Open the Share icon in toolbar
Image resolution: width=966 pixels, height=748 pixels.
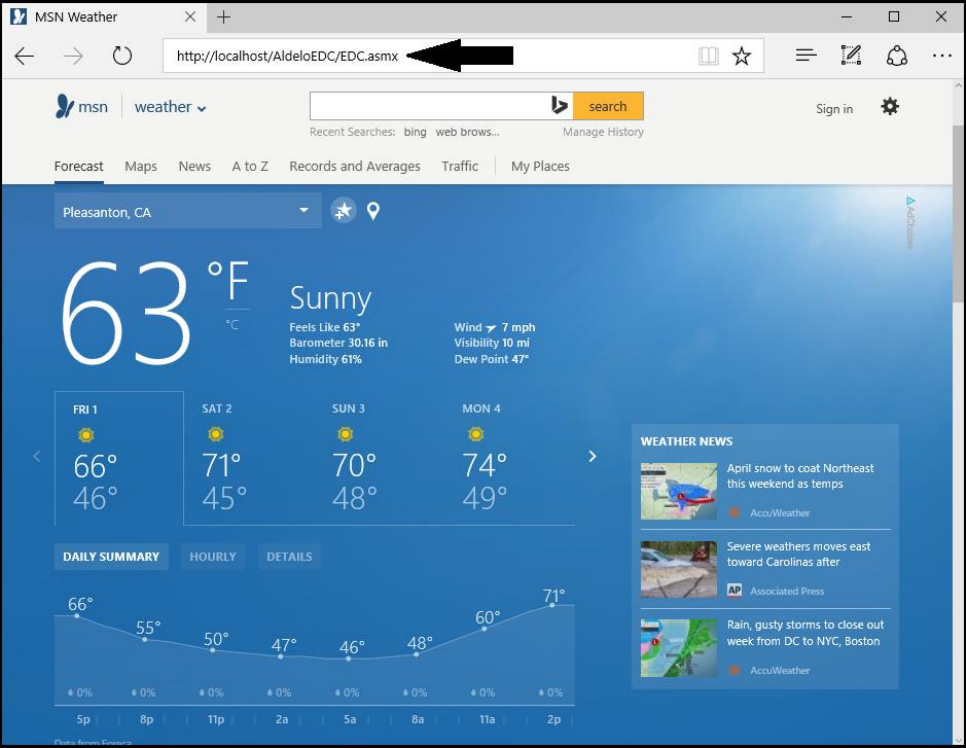point(896,55)
